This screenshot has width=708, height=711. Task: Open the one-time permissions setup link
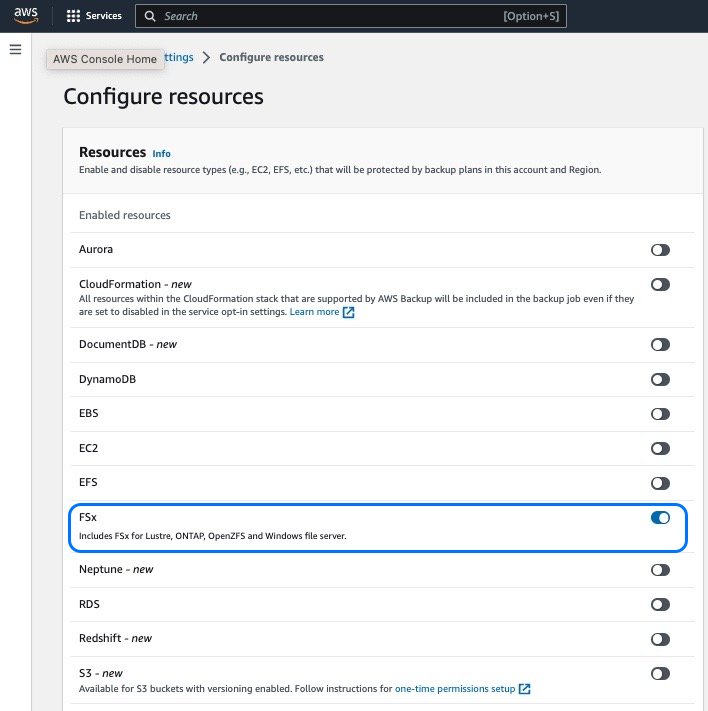455,689
